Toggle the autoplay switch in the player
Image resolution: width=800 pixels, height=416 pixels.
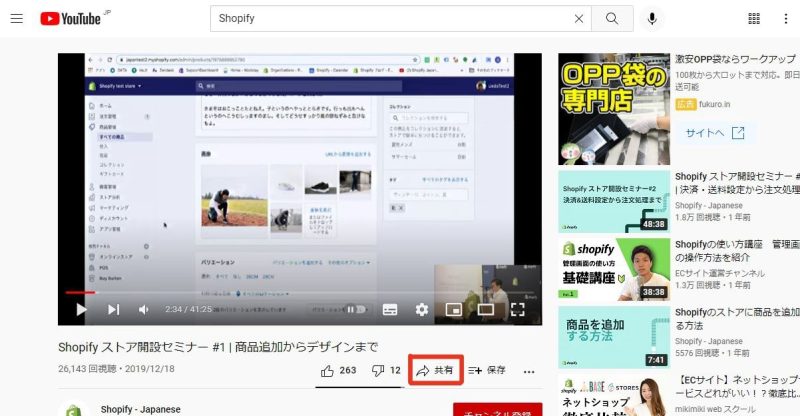[x=356, y=309]
